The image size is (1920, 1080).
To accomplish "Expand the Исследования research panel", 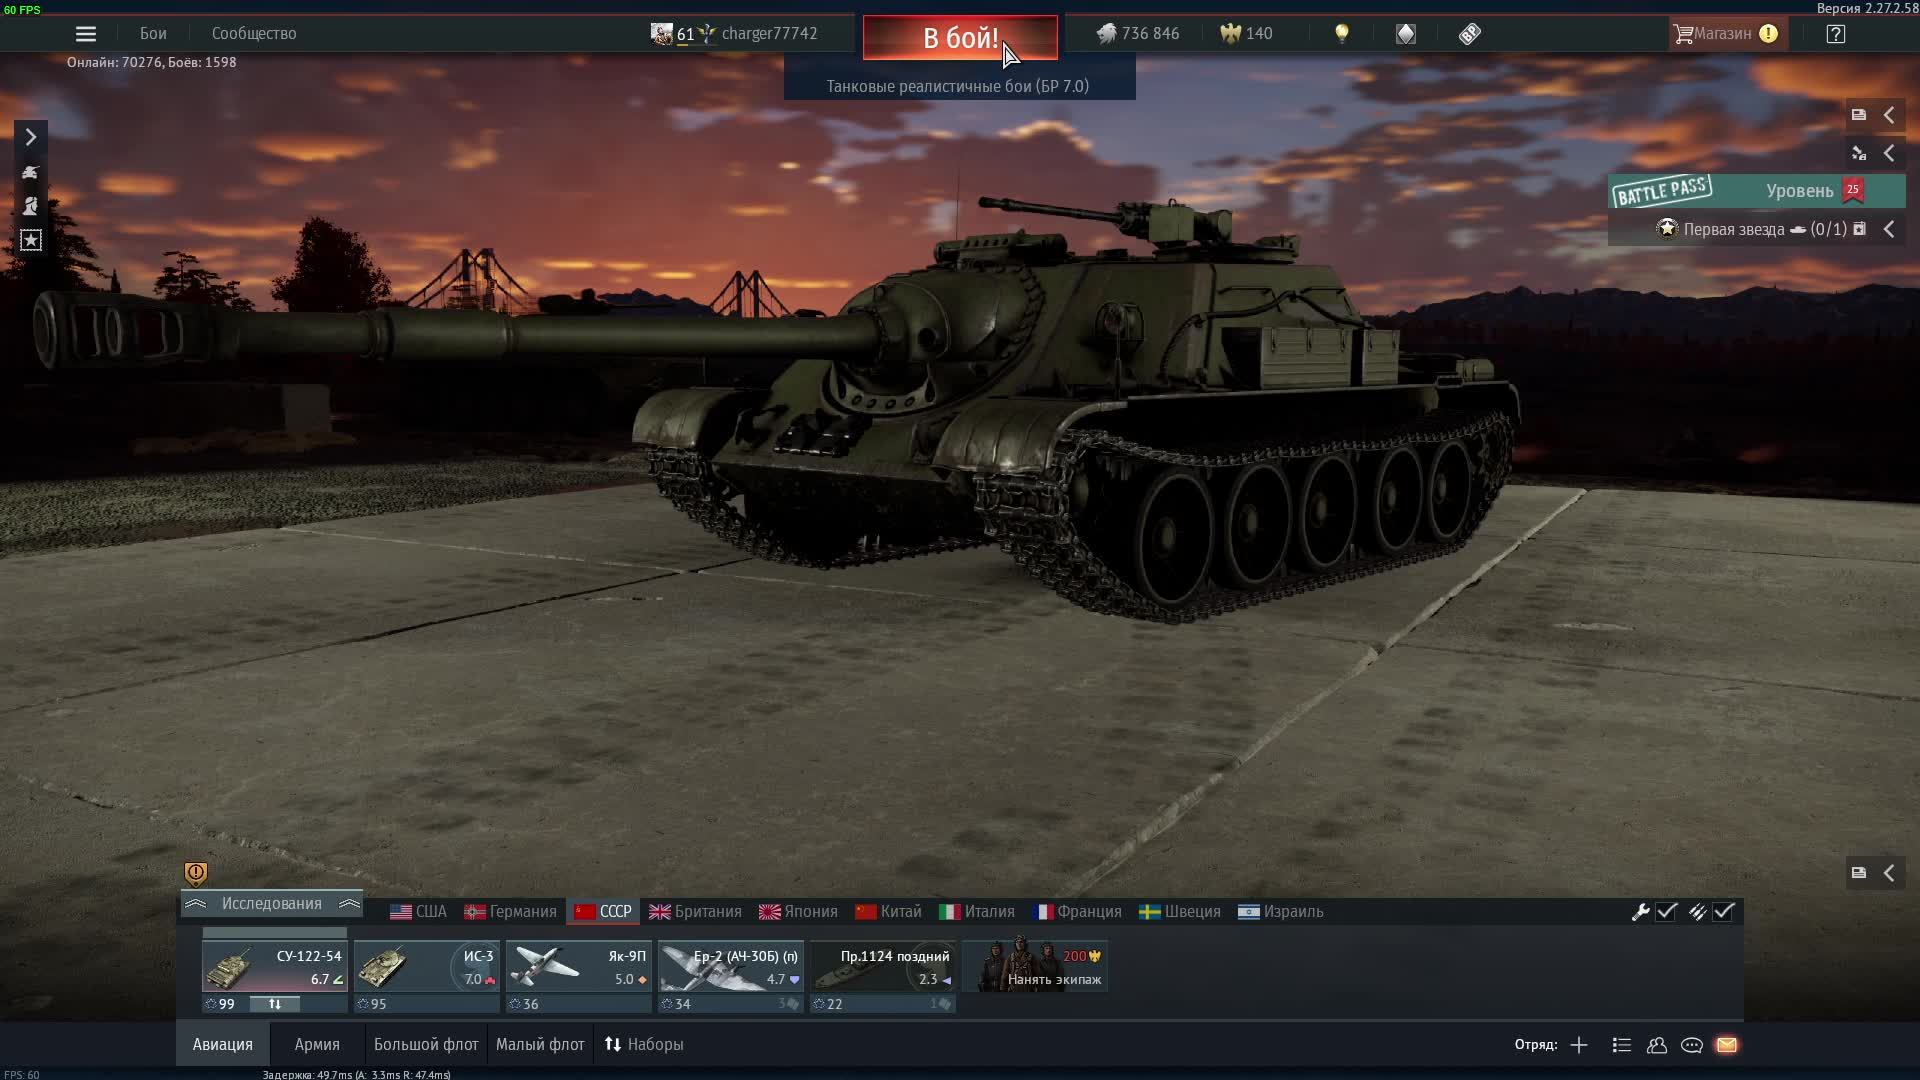I will click(x=271, y=904).
